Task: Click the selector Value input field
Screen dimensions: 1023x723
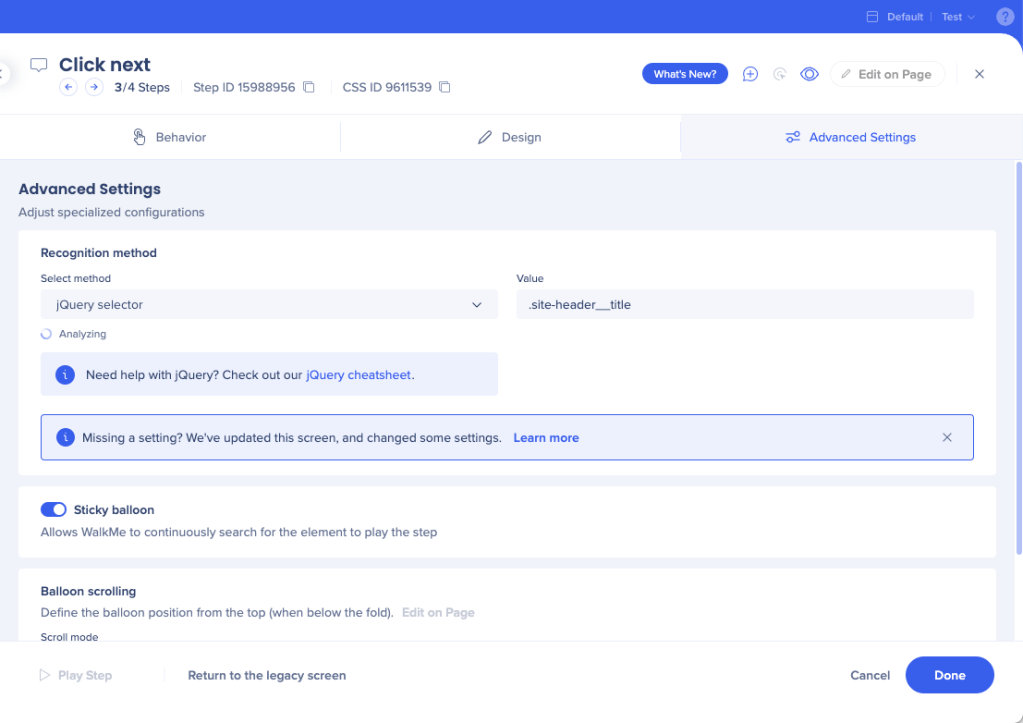Action: (744, 305)
